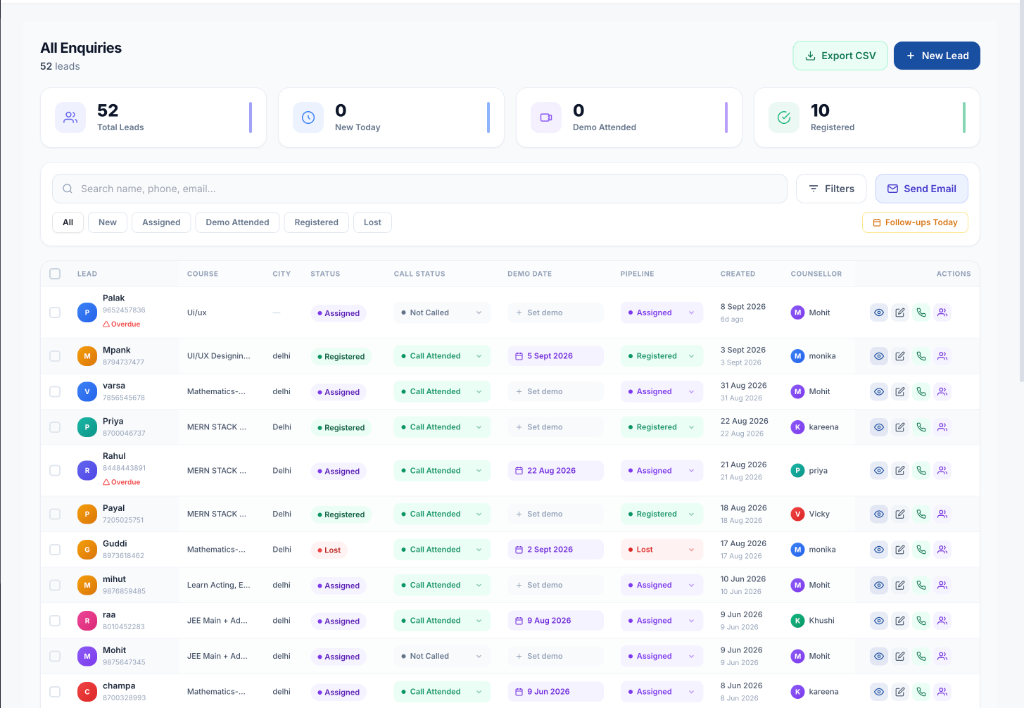
Task: Select the checkbox for lead varsa
Action: pos(55,391)
